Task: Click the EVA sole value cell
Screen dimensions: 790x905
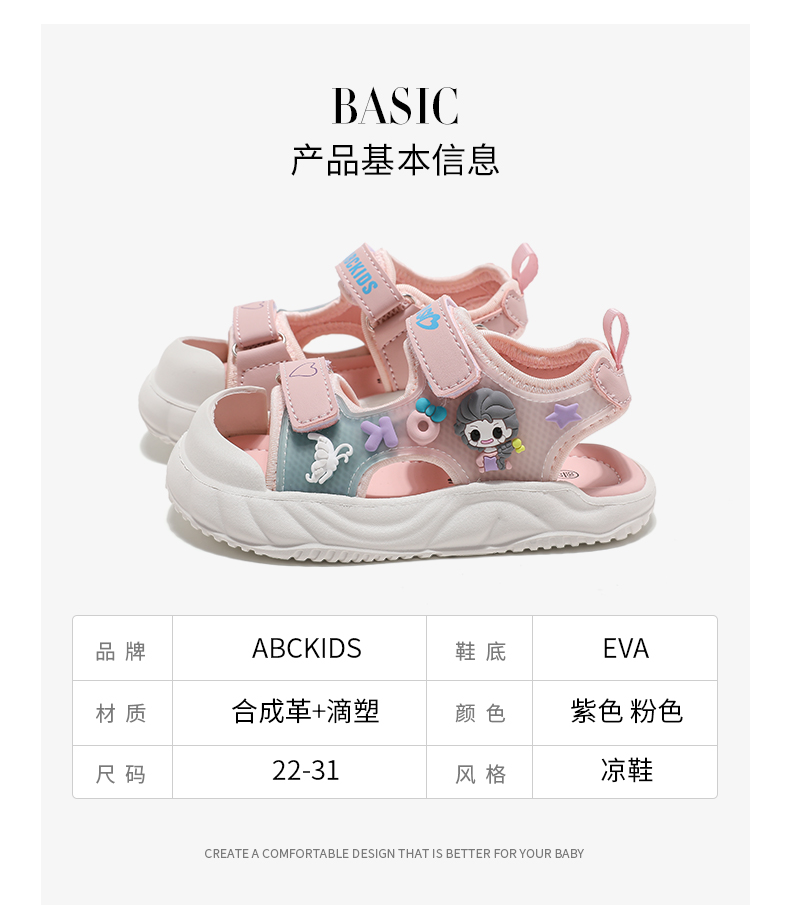Action: [x=625, y=648]
